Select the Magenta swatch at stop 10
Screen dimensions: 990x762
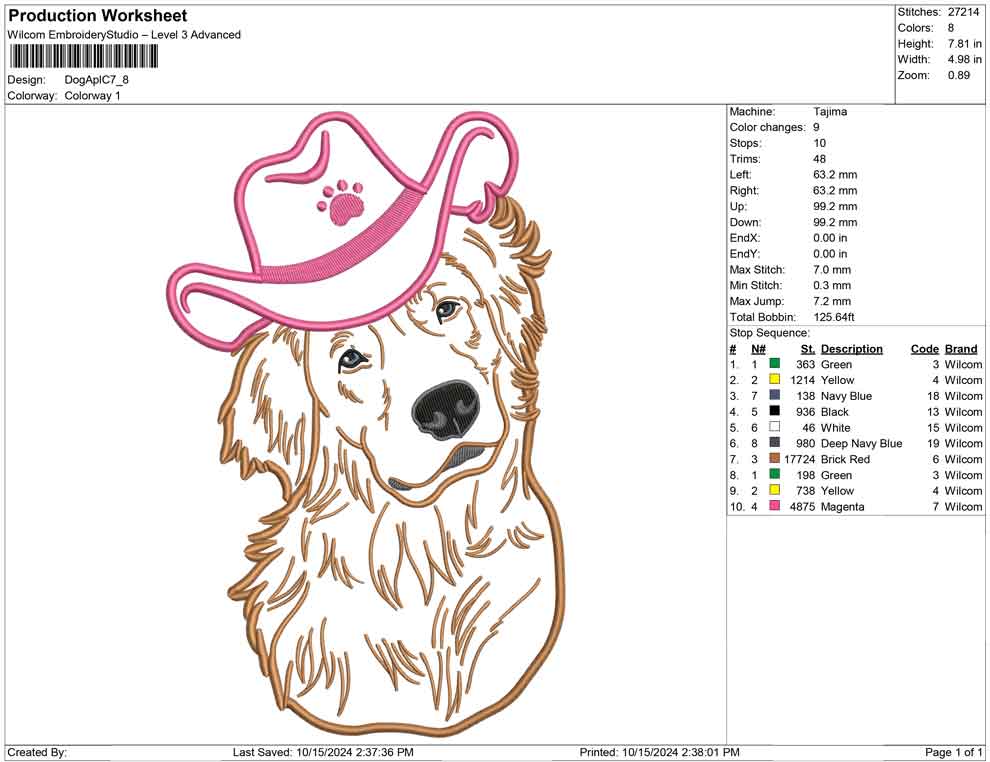click(773, 507)
